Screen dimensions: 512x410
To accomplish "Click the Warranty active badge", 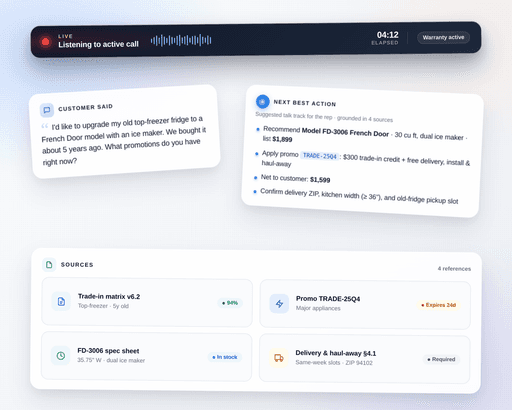I will tap(443, 37).
